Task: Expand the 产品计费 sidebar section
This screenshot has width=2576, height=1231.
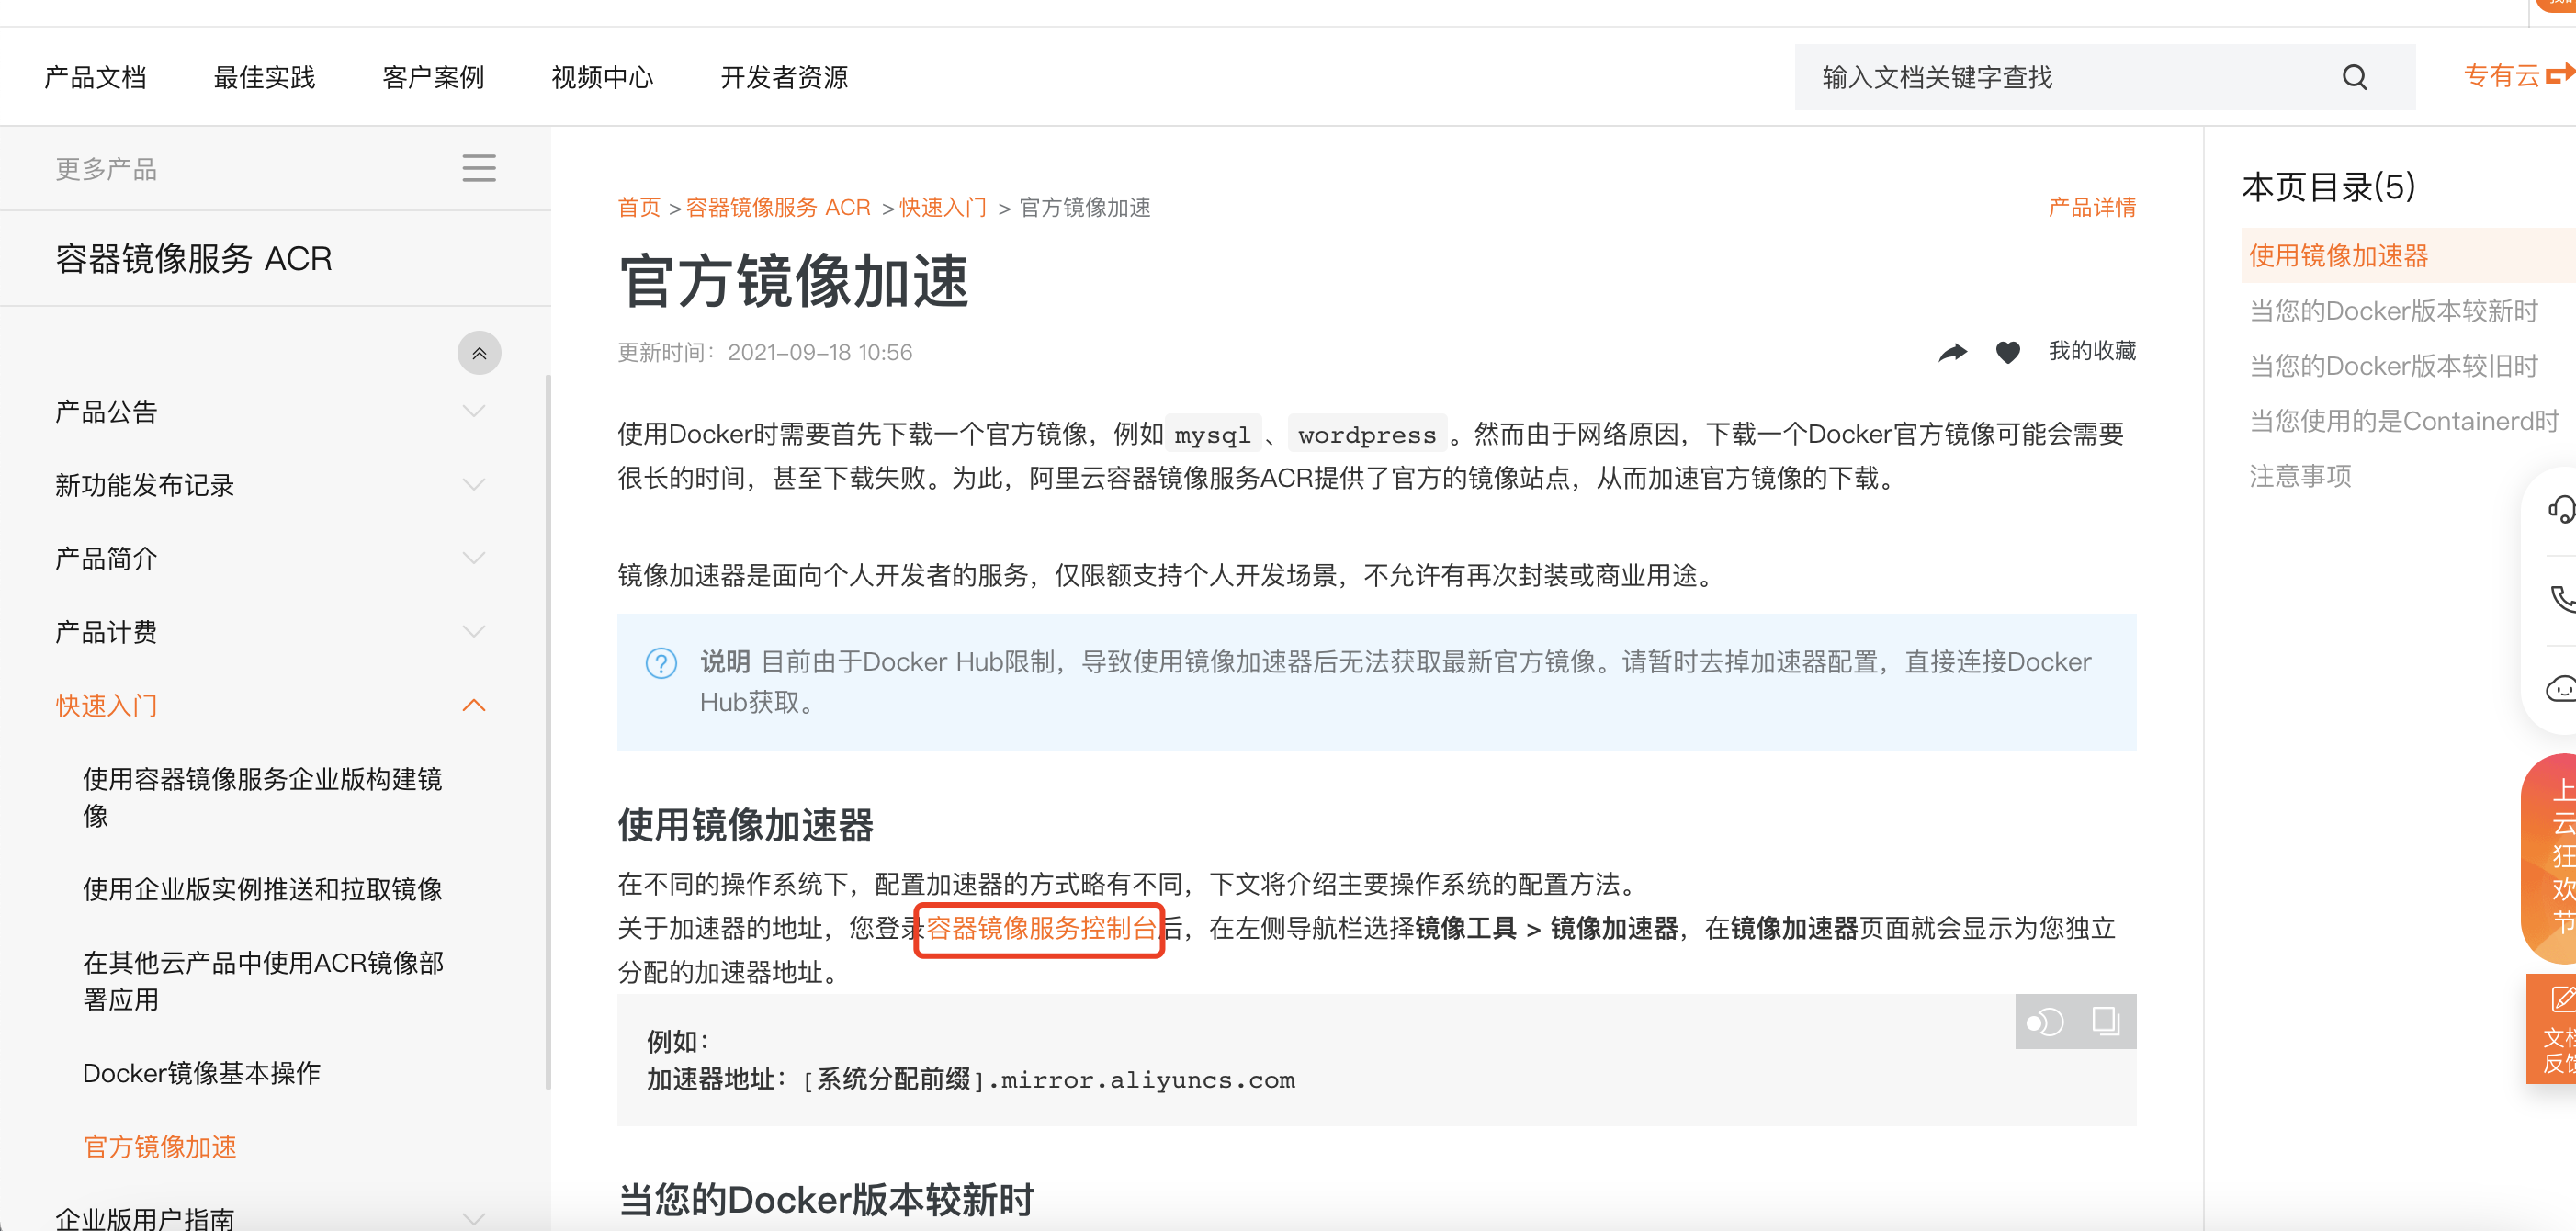Action: pos(474,632)
